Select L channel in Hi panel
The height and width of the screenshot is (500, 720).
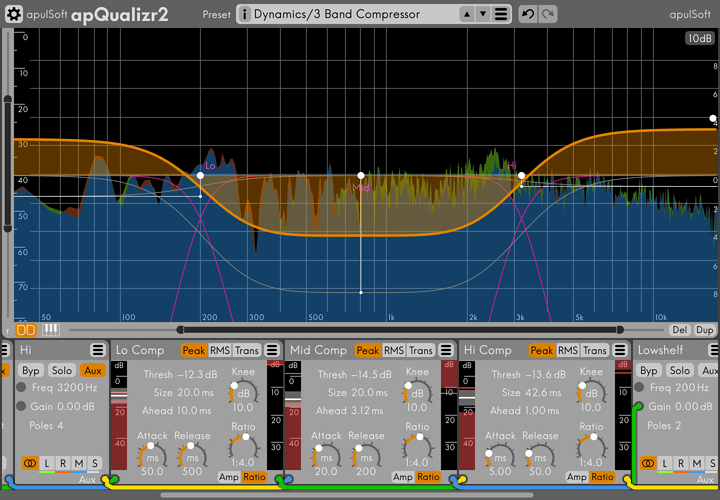(47, 463)
